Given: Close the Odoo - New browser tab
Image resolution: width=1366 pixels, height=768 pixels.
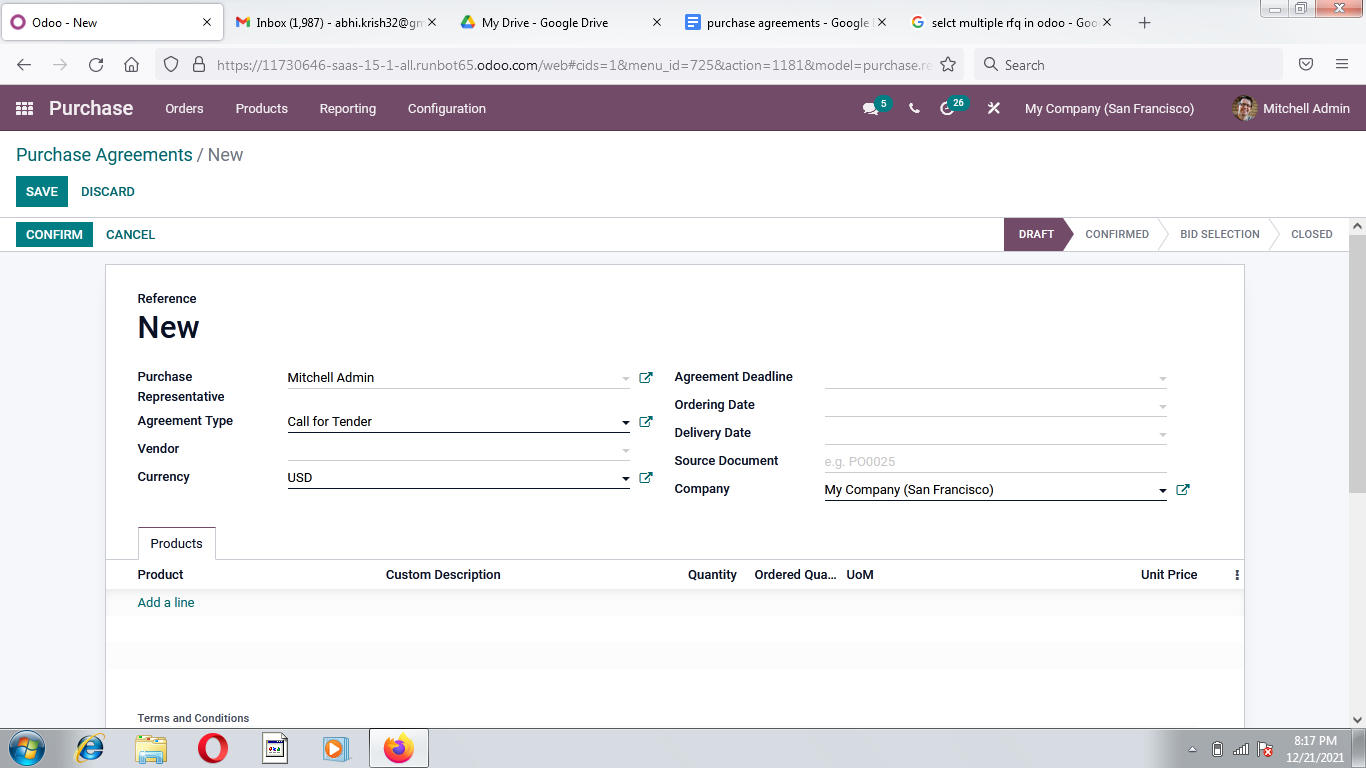Looking at the screenshot, I should [x=207, y=22].
